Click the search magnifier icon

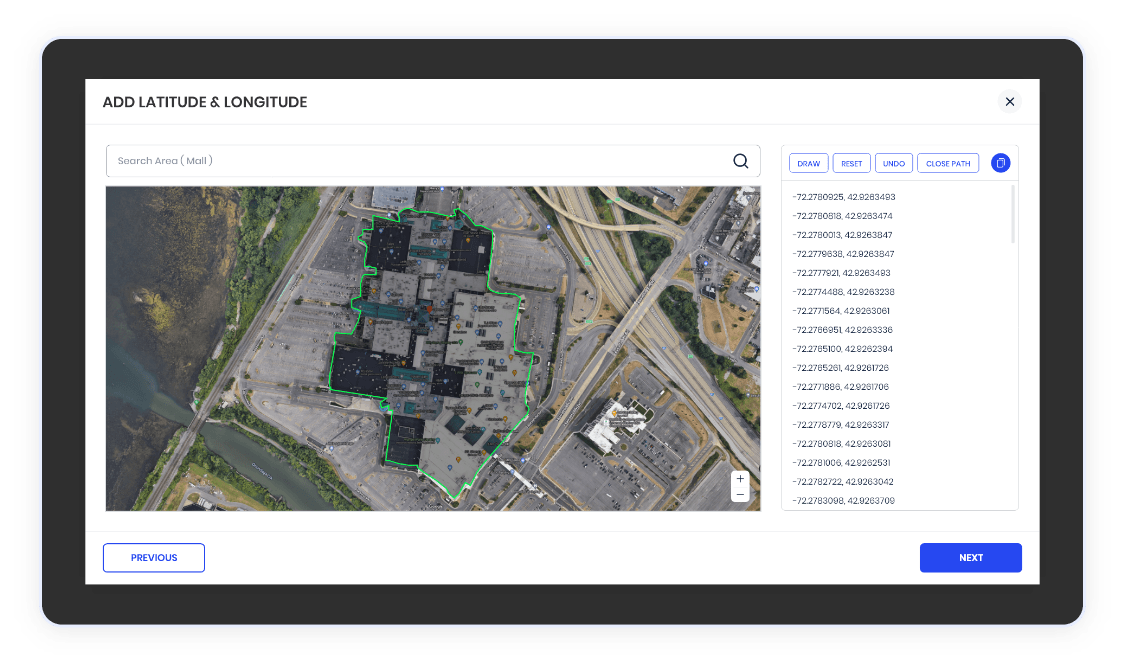(740, 161)
